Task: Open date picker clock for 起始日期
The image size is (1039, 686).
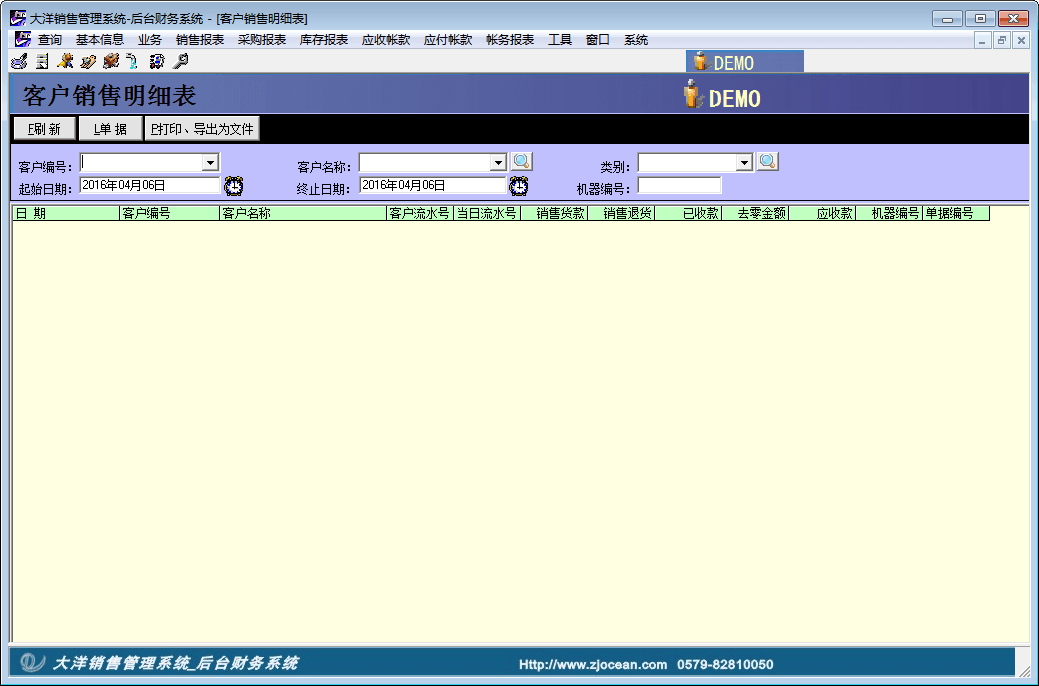Action: point(234,186)
